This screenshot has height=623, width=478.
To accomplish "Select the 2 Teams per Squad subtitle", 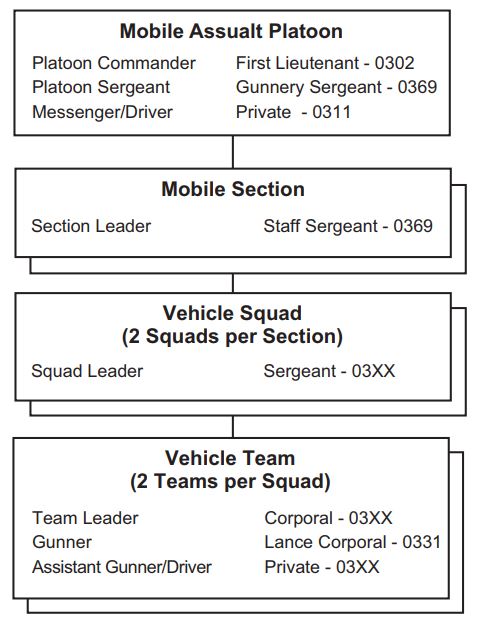I will (x=230, y=482).
